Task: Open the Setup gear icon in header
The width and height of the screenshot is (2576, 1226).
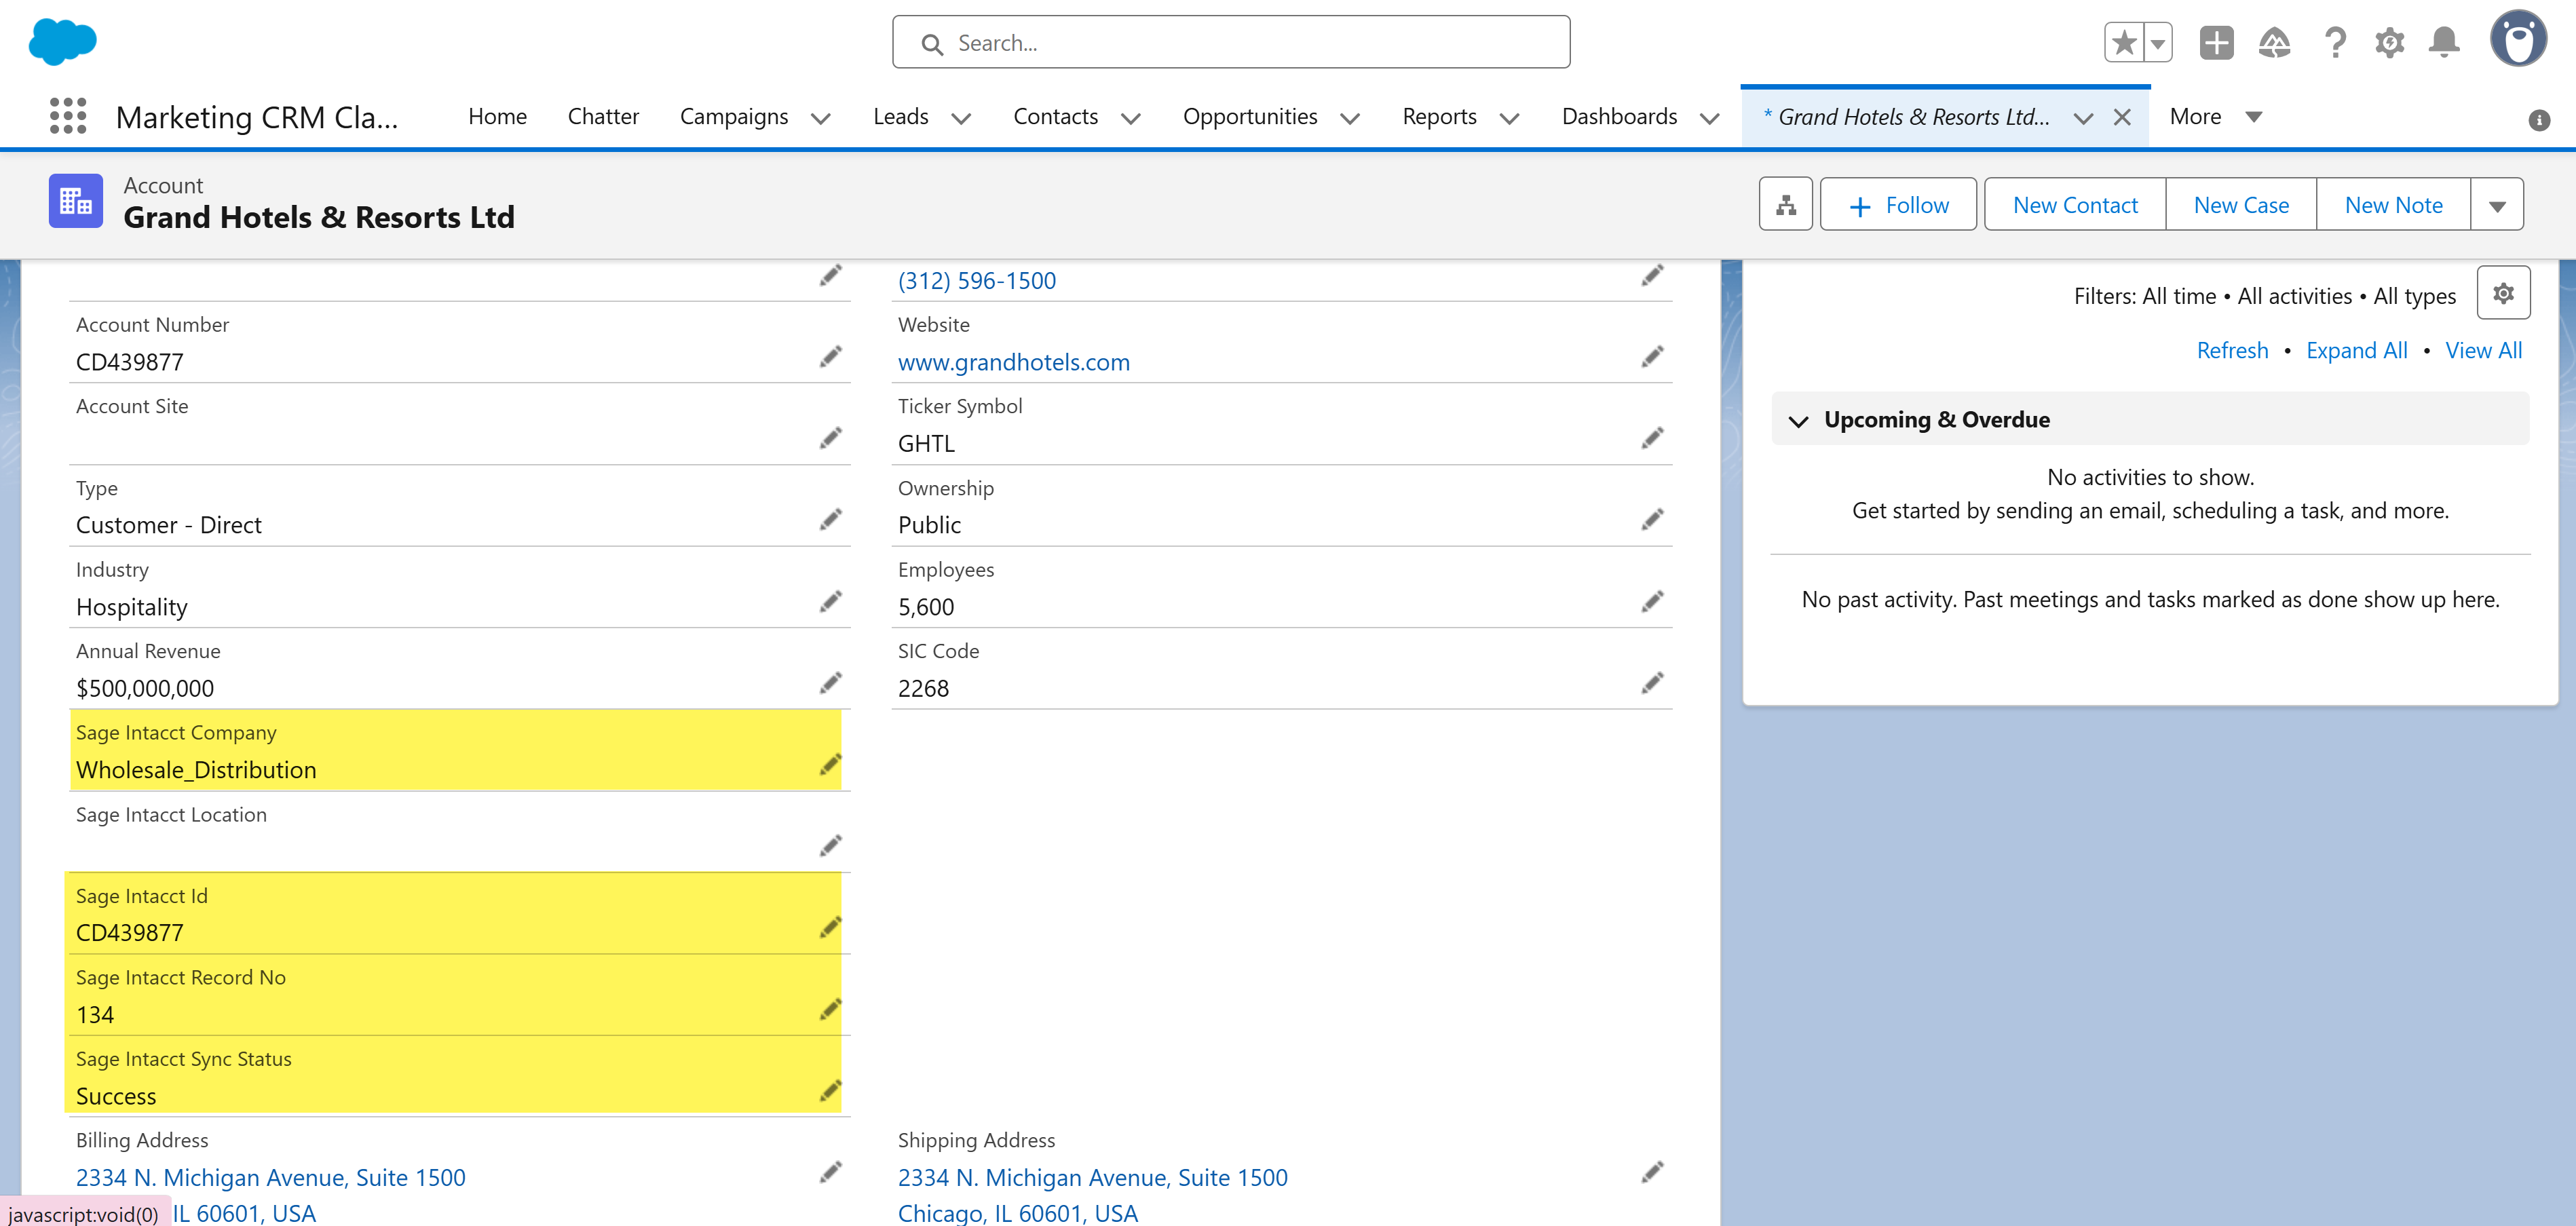Action: [2389, 43]
